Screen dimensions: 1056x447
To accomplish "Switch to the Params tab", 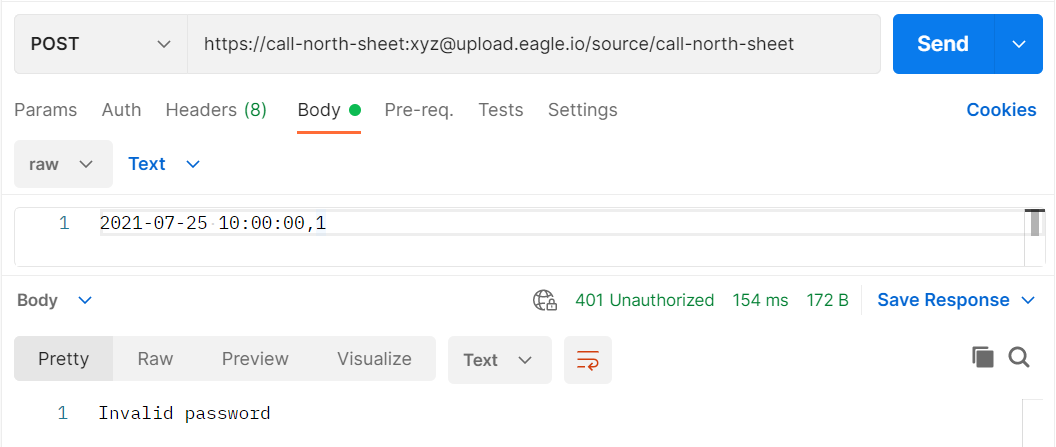I will click(x=46, y=110).
